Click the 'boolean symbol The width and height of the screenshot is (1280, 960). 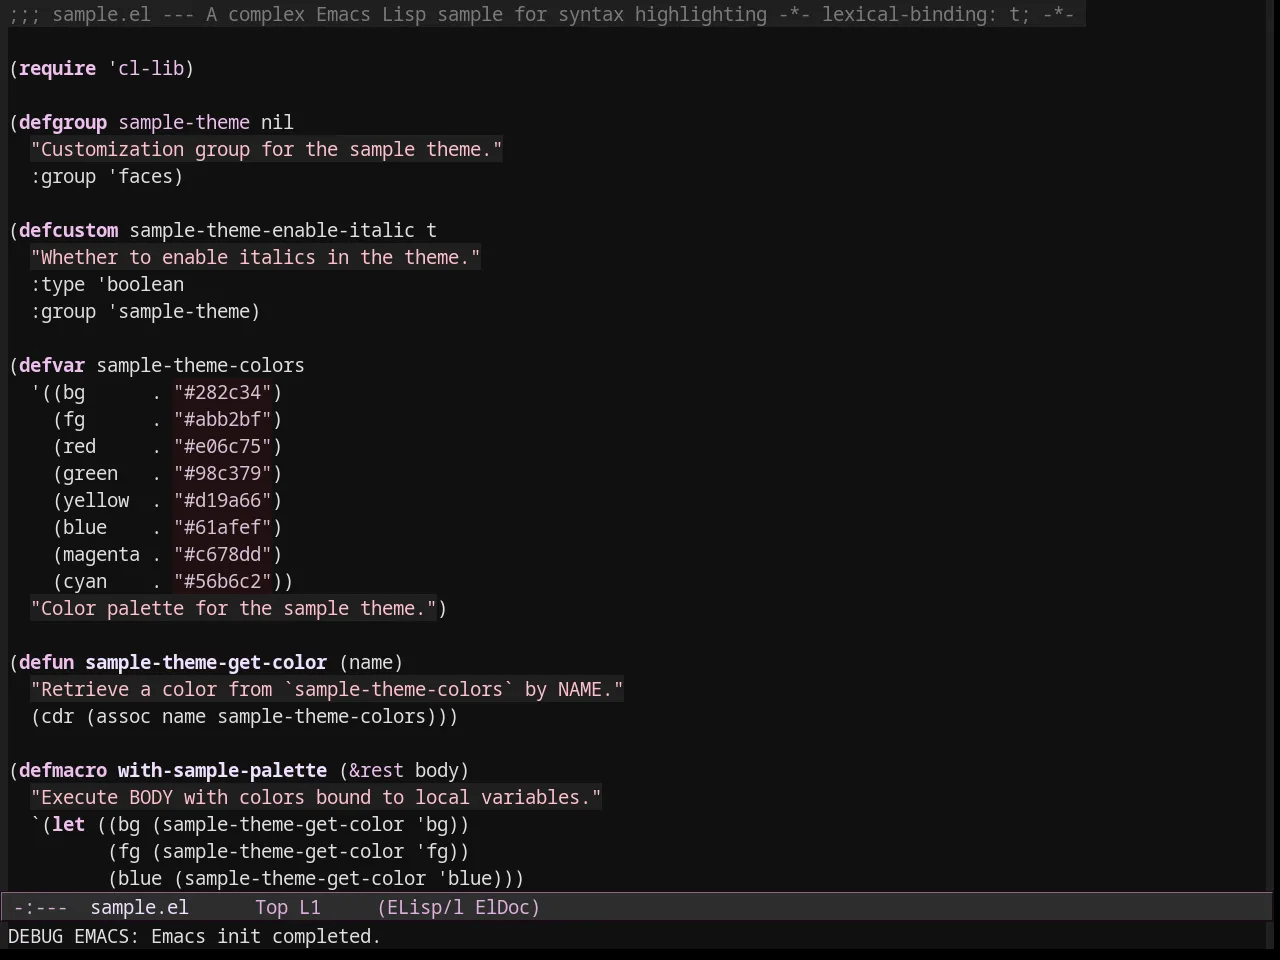click(140, 284)
